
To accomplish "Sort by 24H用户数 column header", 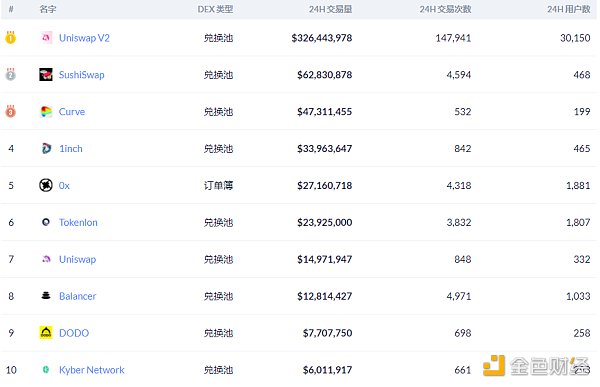I will (x=569, y=9).
